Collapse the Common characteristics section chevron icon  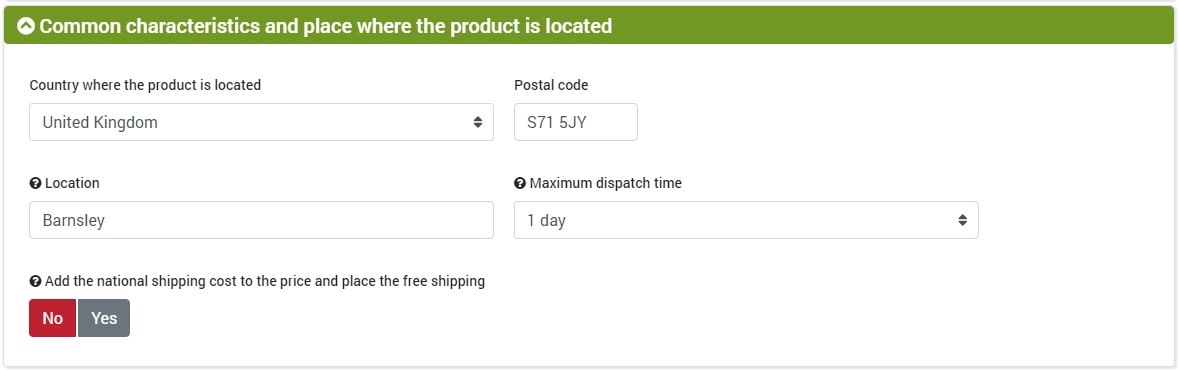click(26, 26)
